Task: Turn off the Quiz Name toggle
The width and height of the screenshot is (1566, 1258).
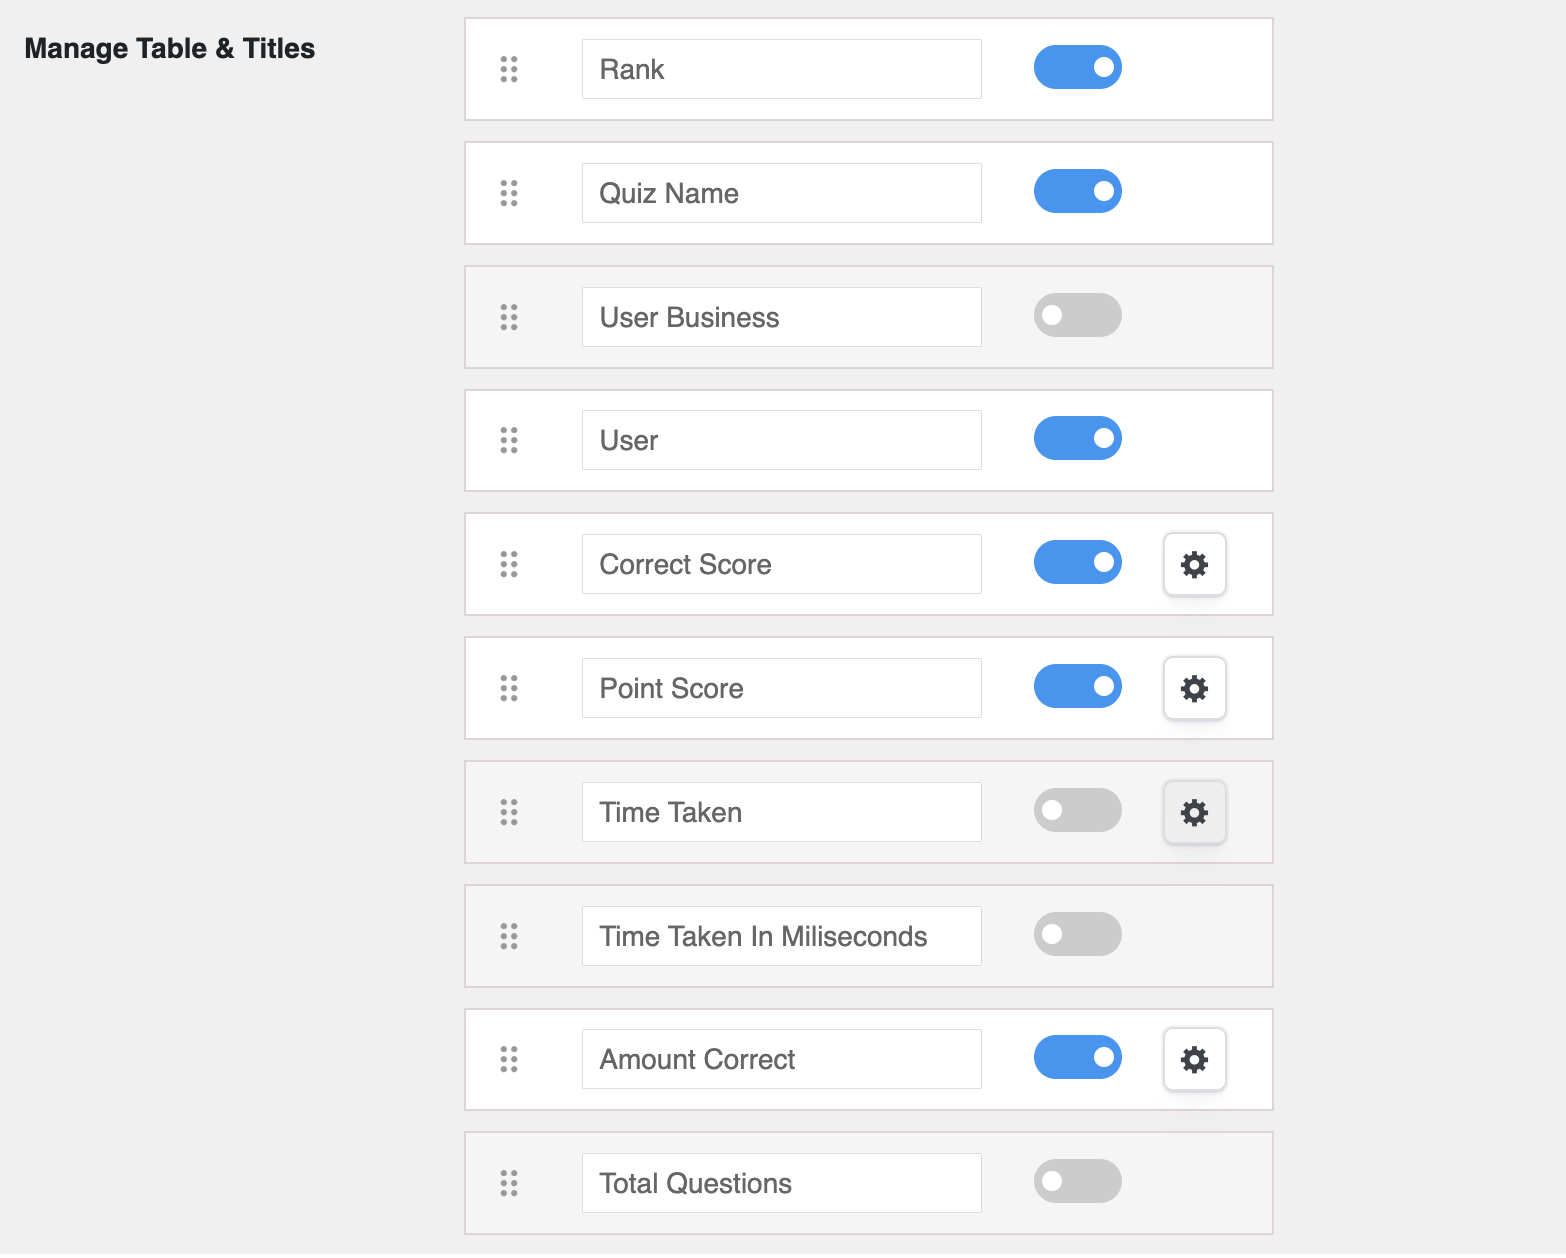Action: click(x=1077, y=191)
